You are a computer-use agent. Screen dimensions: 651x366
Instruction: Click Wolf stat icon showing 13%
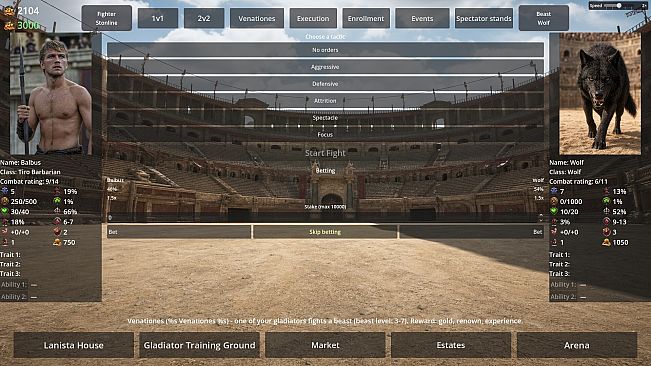pyautogui.click(x=607, y=191)
